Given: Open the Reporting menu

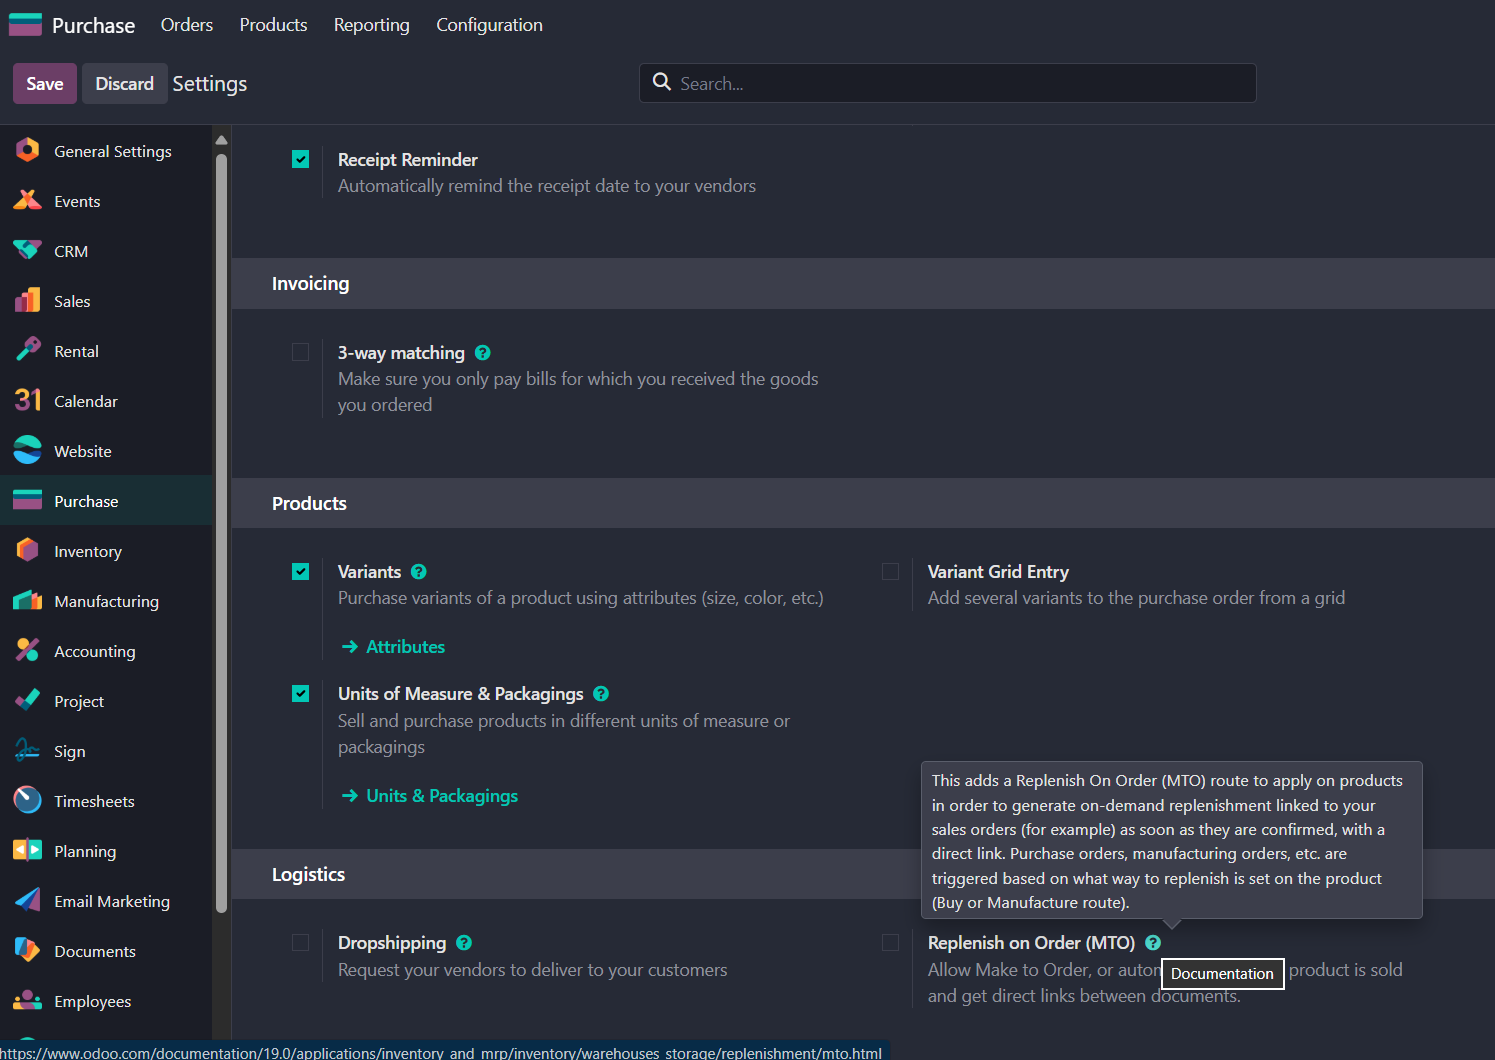Looking at the screenshot, I should (371, 25).
